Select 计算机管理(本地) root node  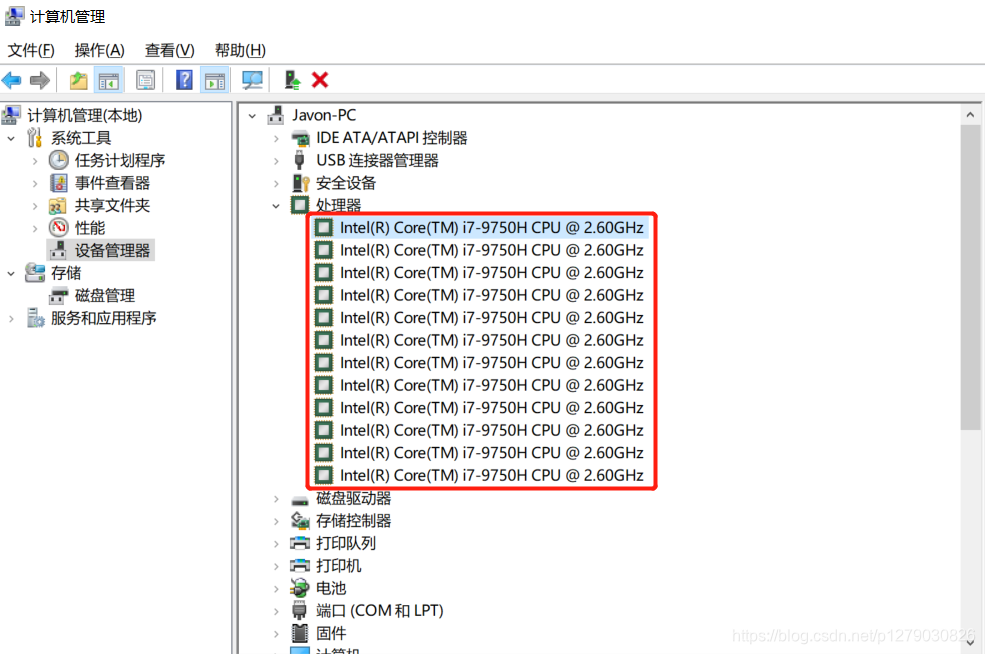(x=84, y=116)
